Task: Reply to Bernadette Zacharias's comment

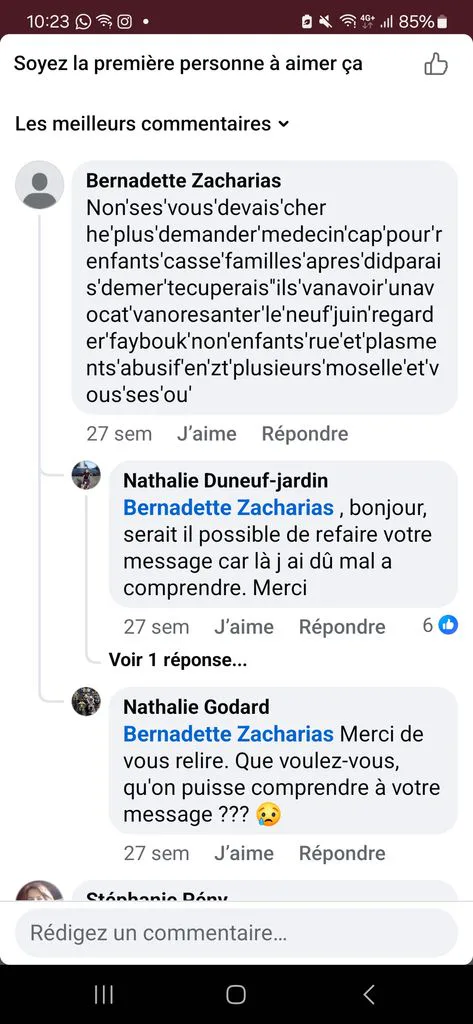Action: (x=305, y=434)
